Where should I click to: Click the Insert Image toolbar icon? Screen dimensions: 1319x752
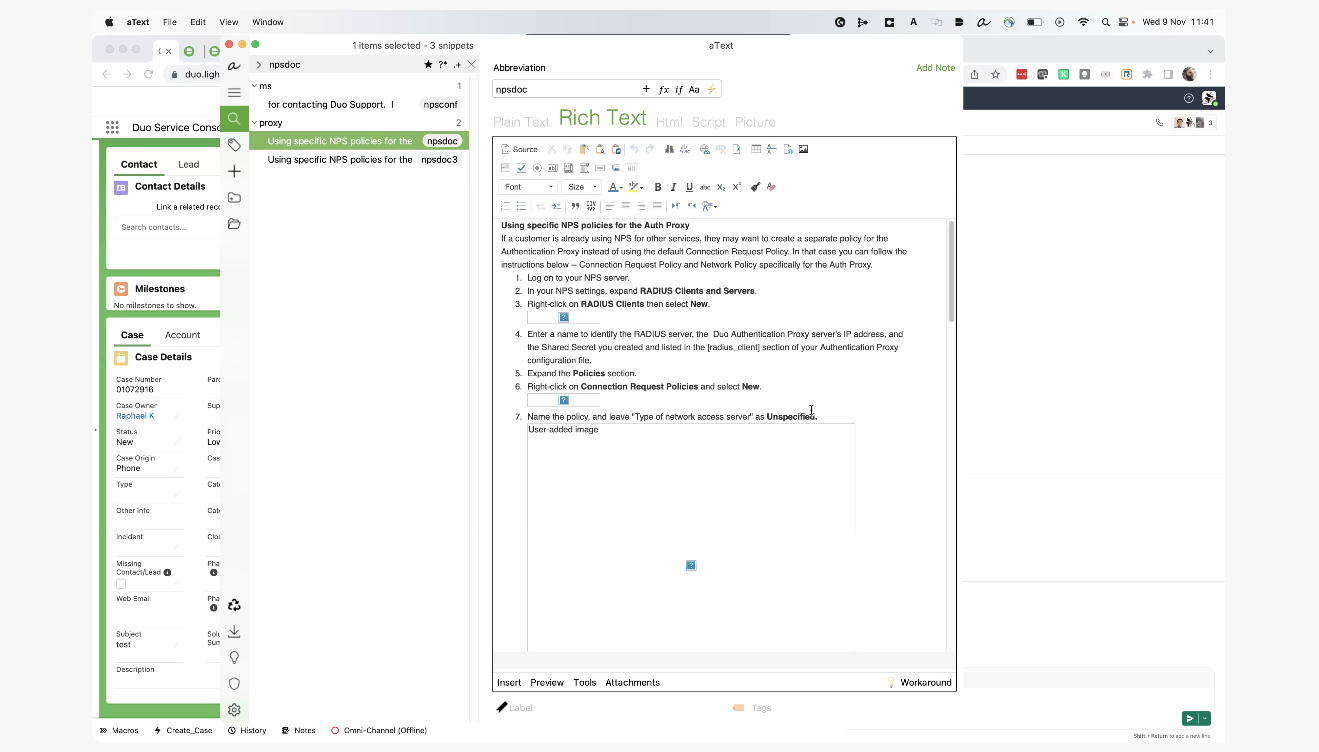803,149
